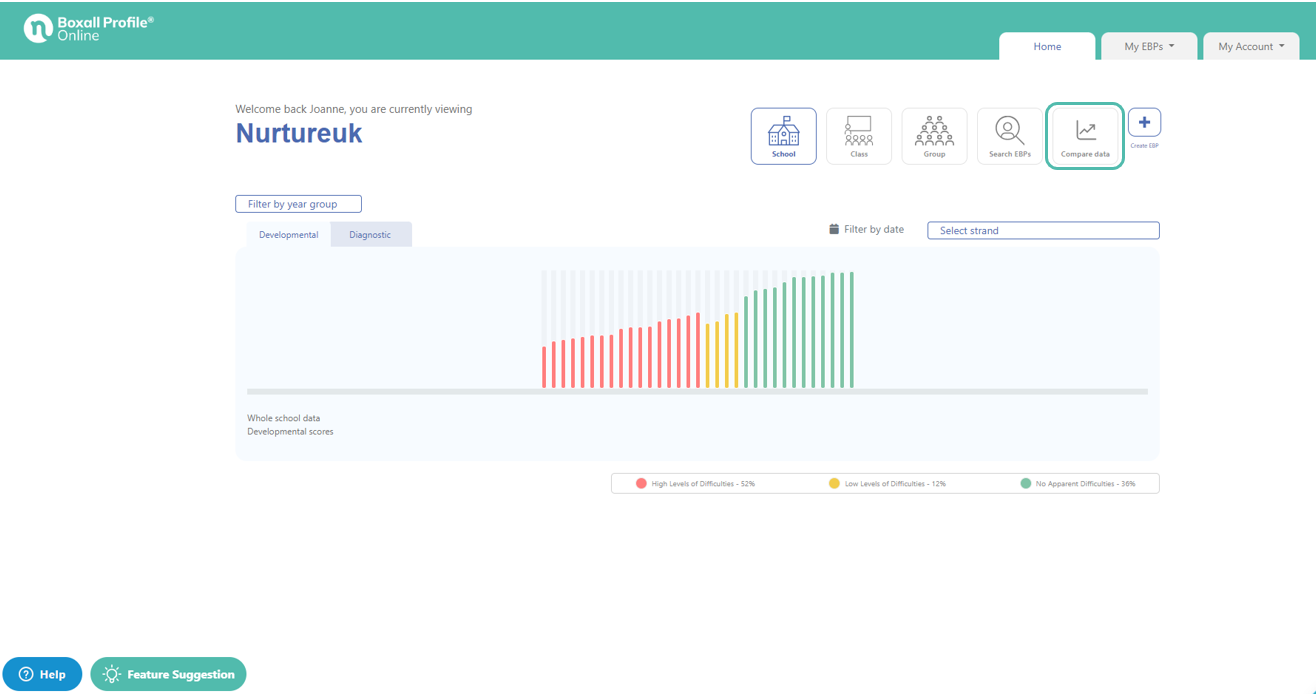Go to the Home tab

[x=1047, y=46]
